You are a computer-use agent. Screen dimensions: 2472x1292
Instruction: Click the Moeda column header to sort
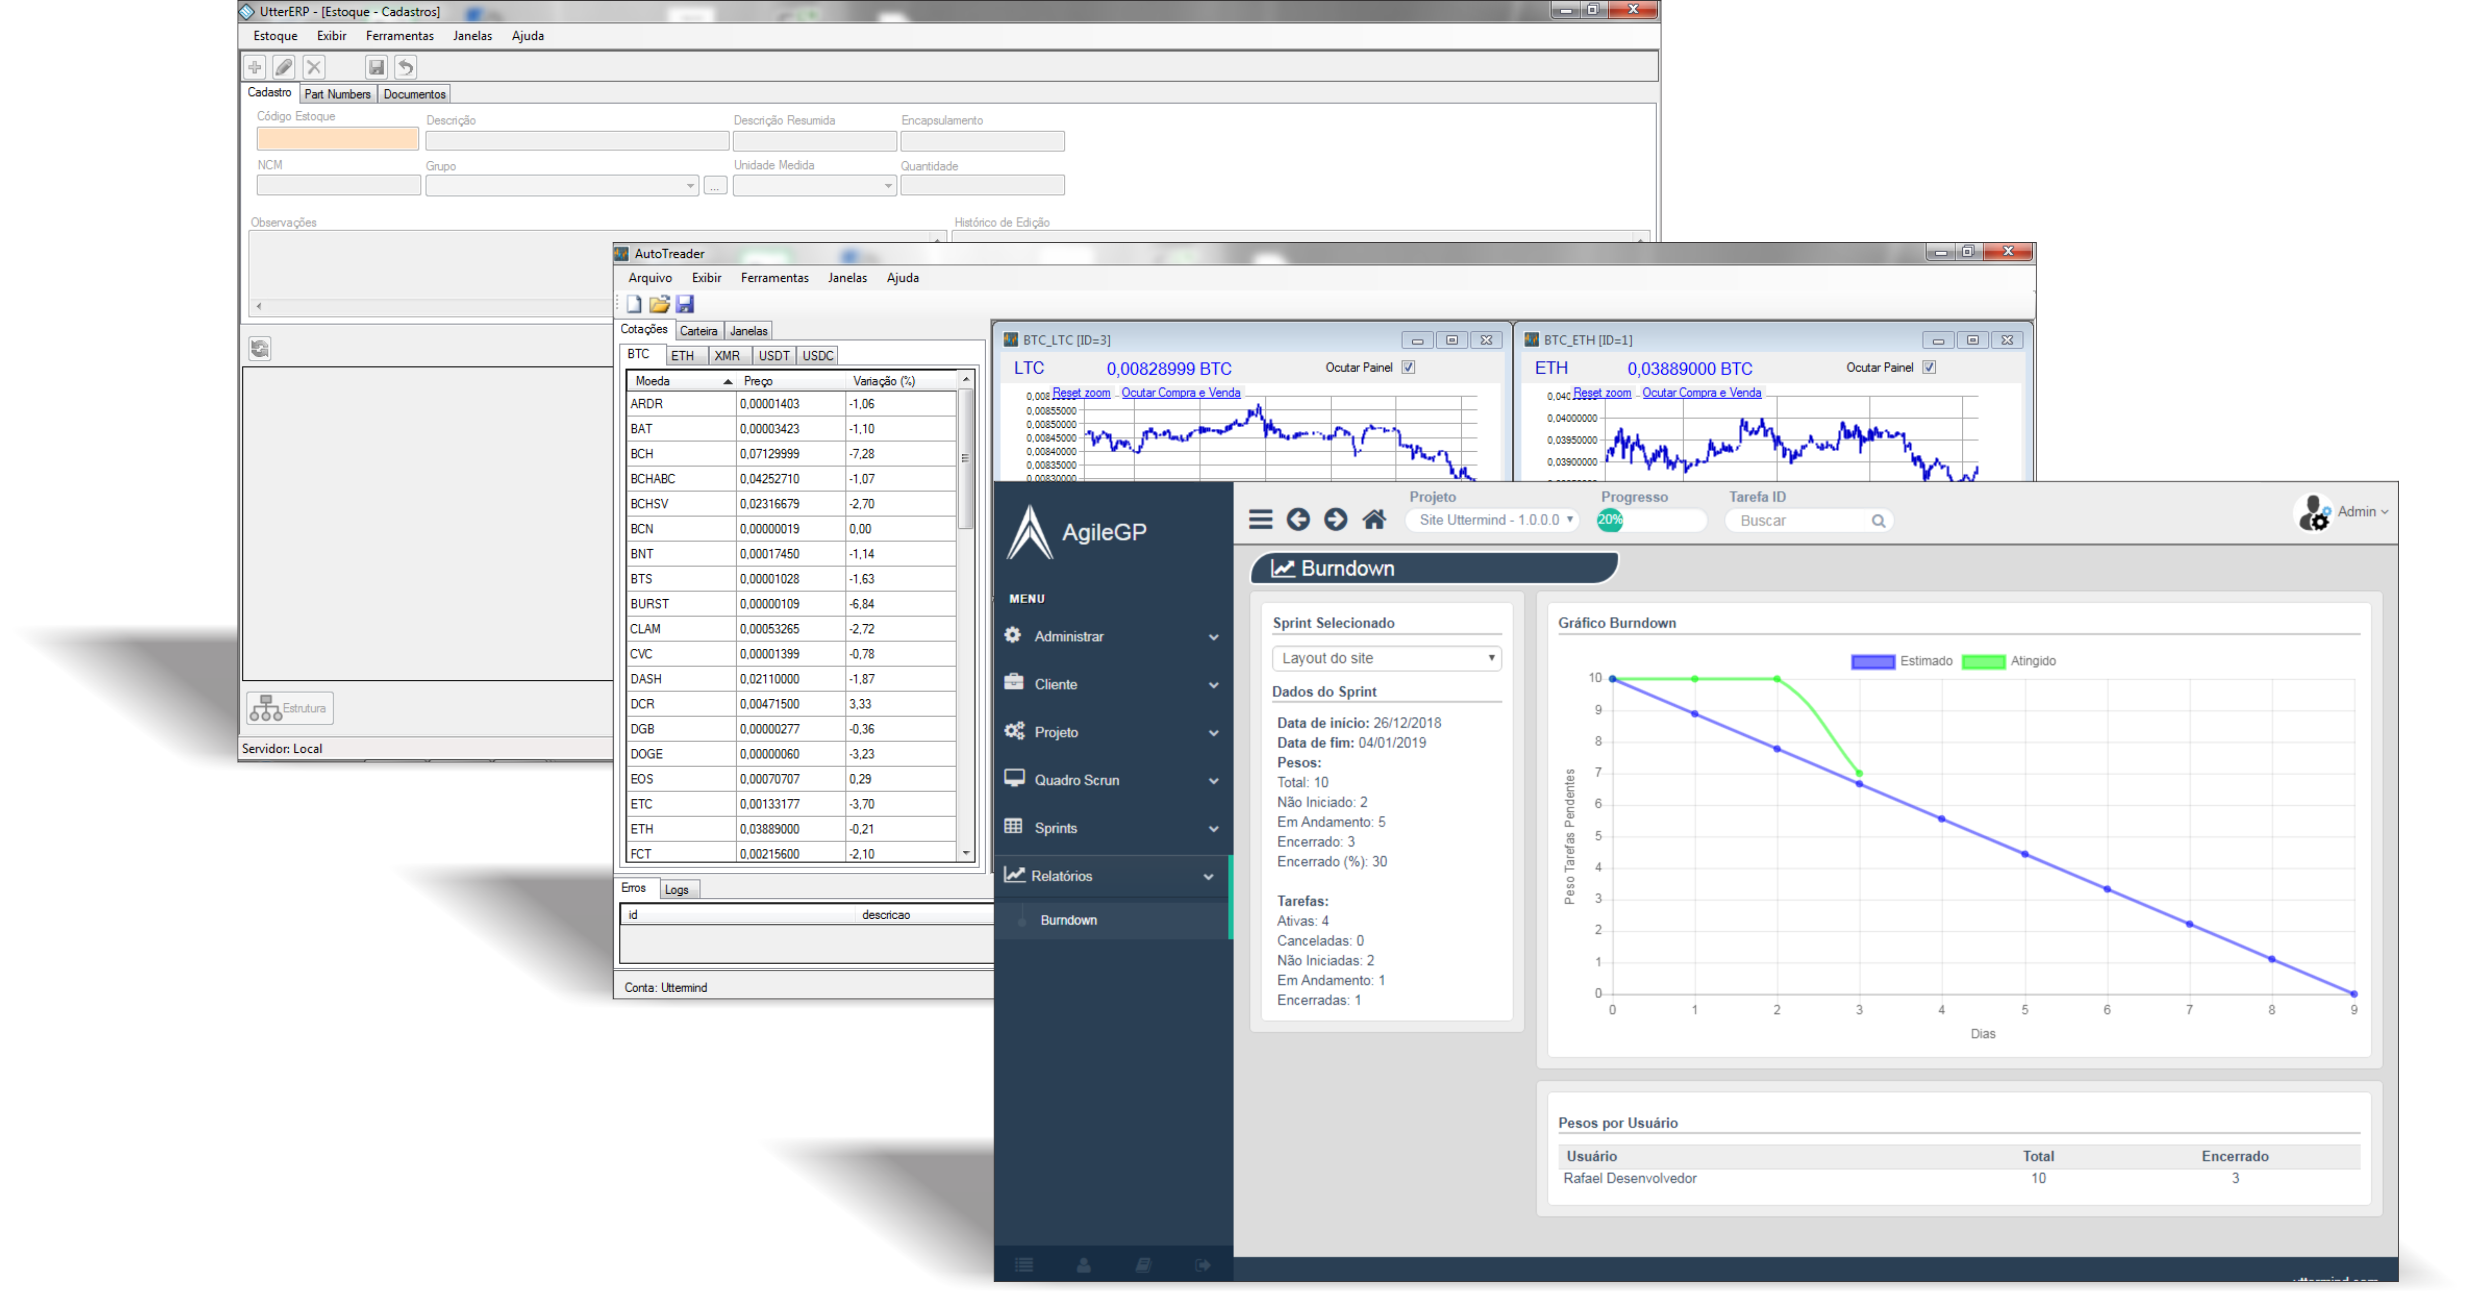[680, 381]
